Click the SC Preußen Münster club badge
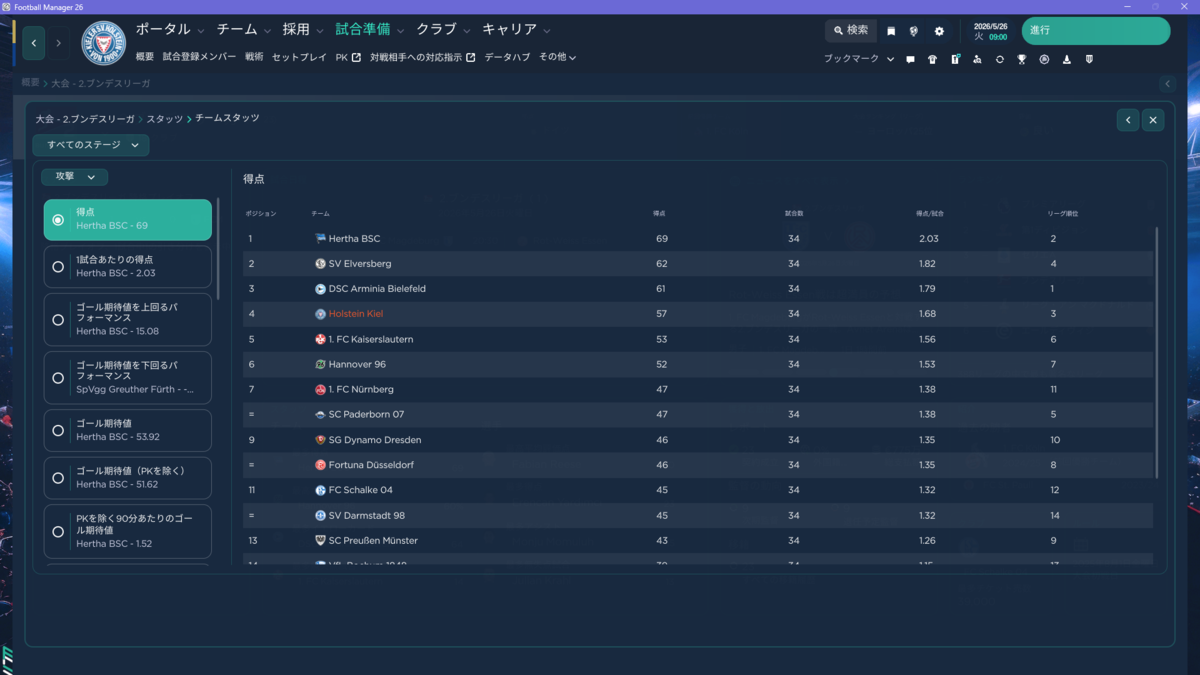Screen dimensions: 1200x675 click(x=320, y=540)
